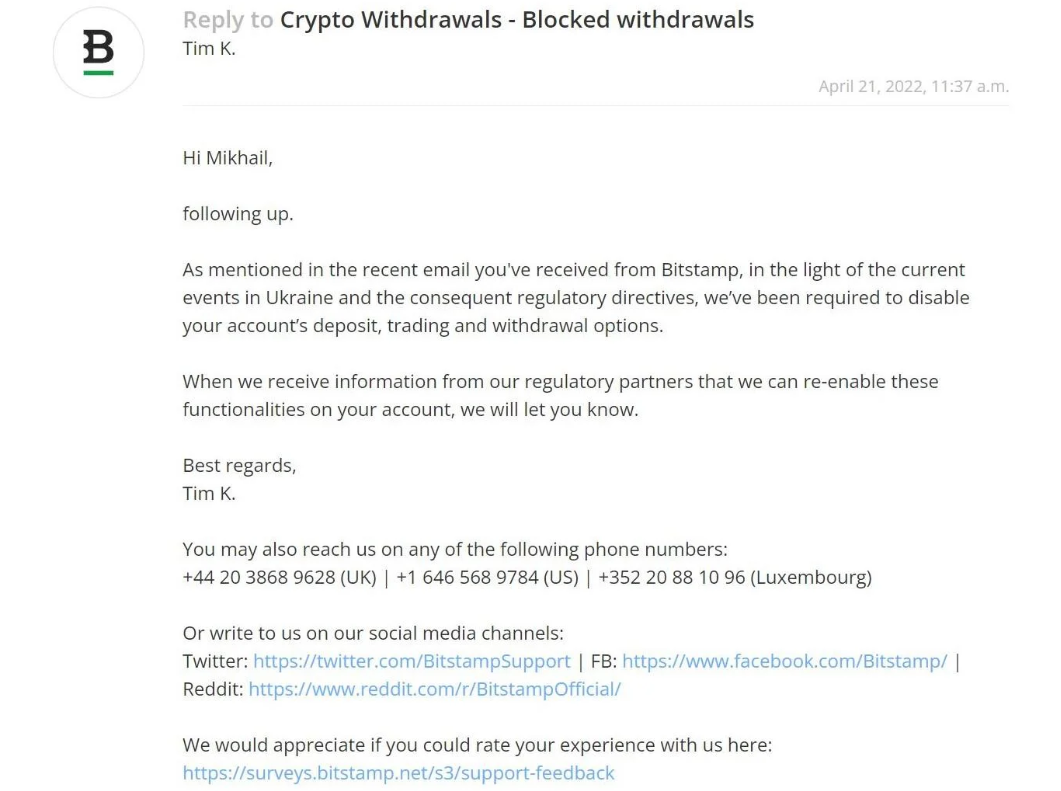This screenshot has height=791, width=1061.
Task: Click the 'following up.' line
Action: point(238,214)
